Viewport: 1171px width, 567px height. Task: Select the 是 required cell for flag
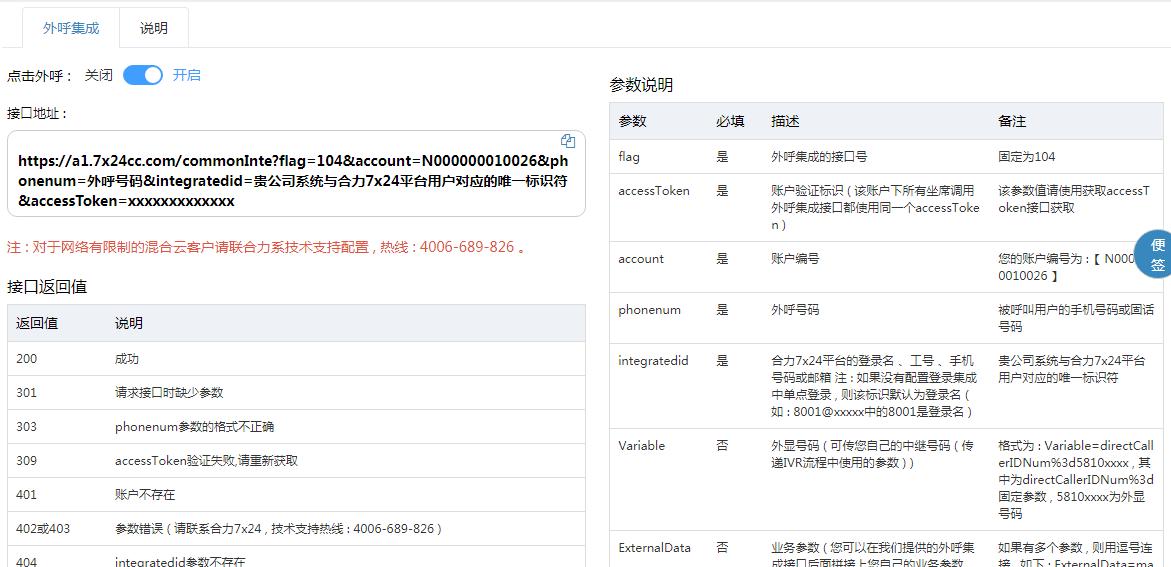click(x=722, y=158)
